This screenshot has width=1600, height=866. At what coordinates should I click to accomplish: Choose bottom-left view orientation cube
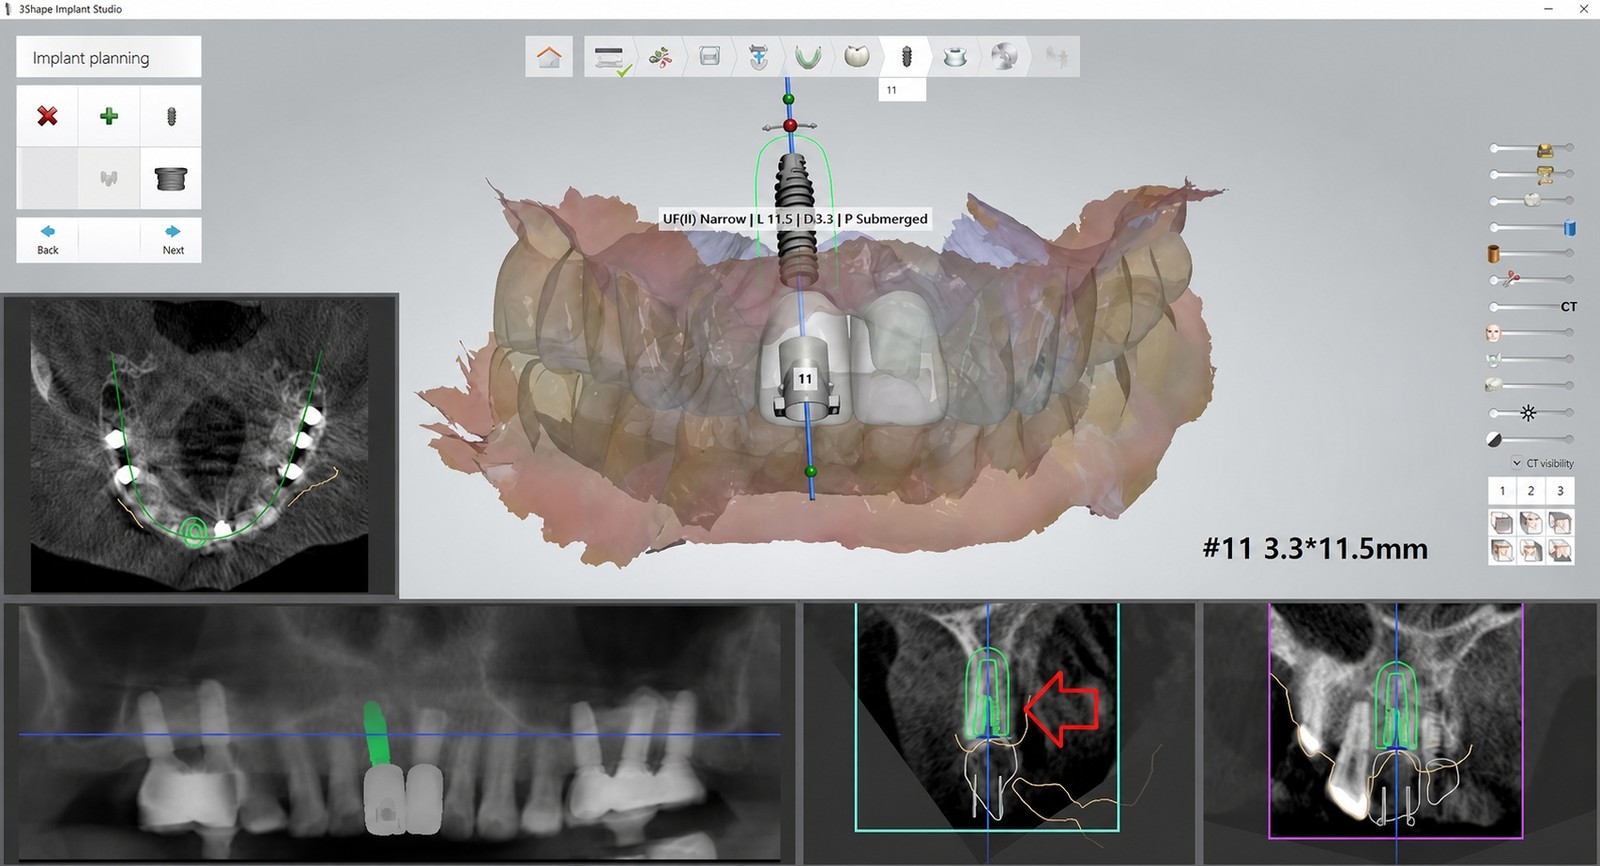point(1502,550)
